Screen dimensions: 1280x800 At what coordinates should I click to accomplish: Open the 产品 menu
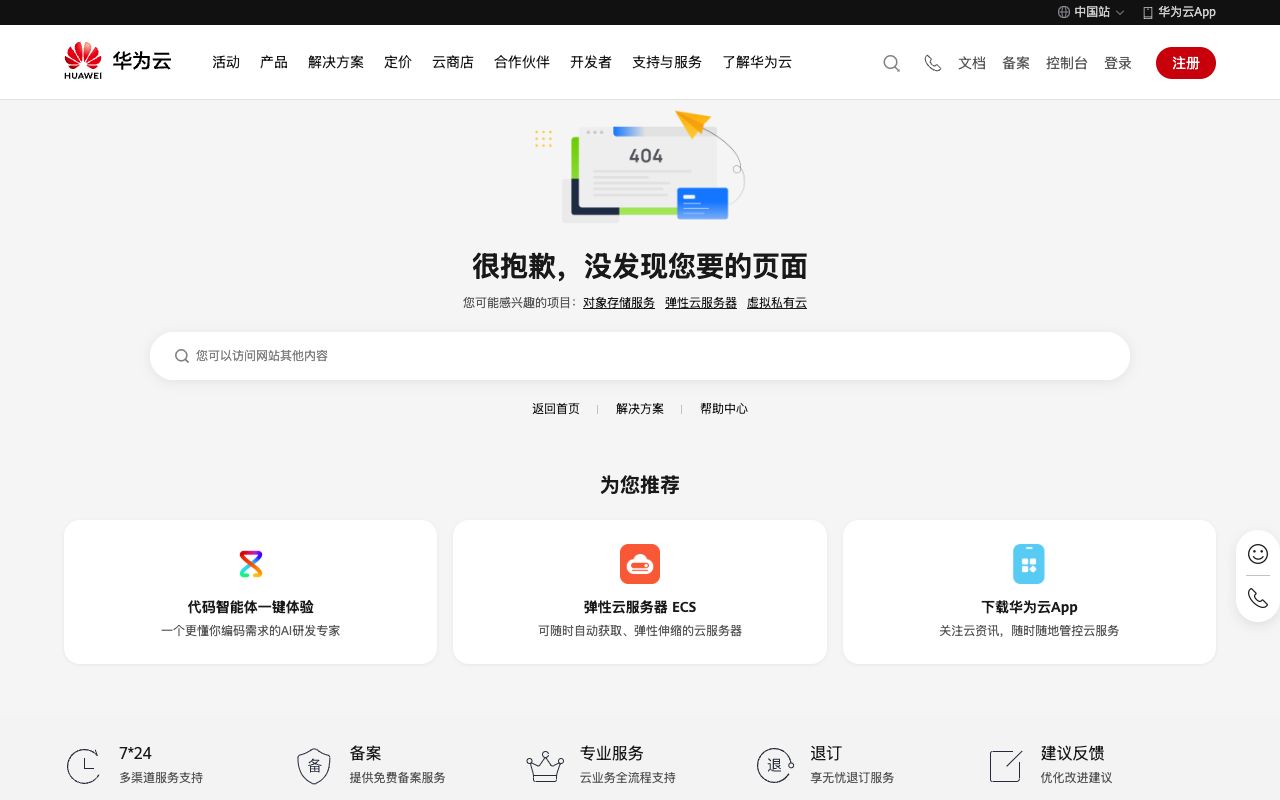(x=273, y=62)
